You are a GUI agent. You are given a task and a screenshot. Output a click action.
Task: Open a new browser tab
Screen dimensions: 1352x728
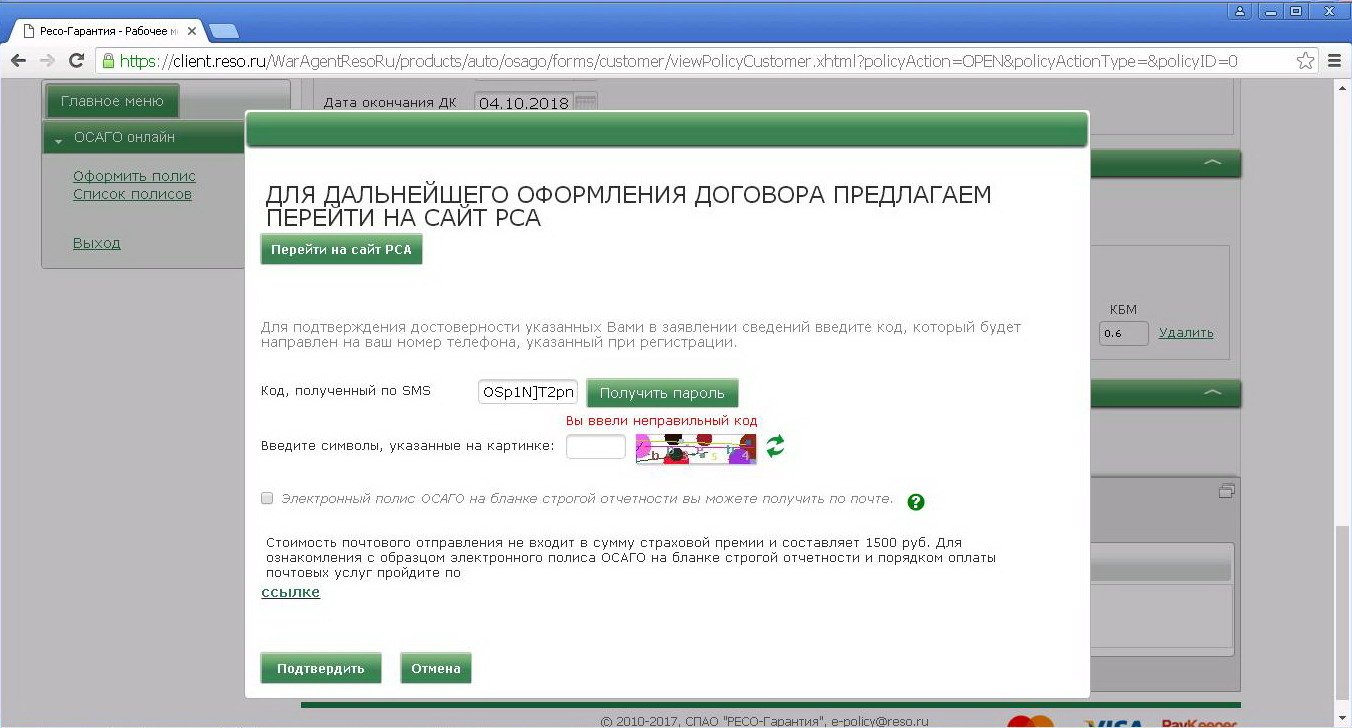tap(222, 31)
